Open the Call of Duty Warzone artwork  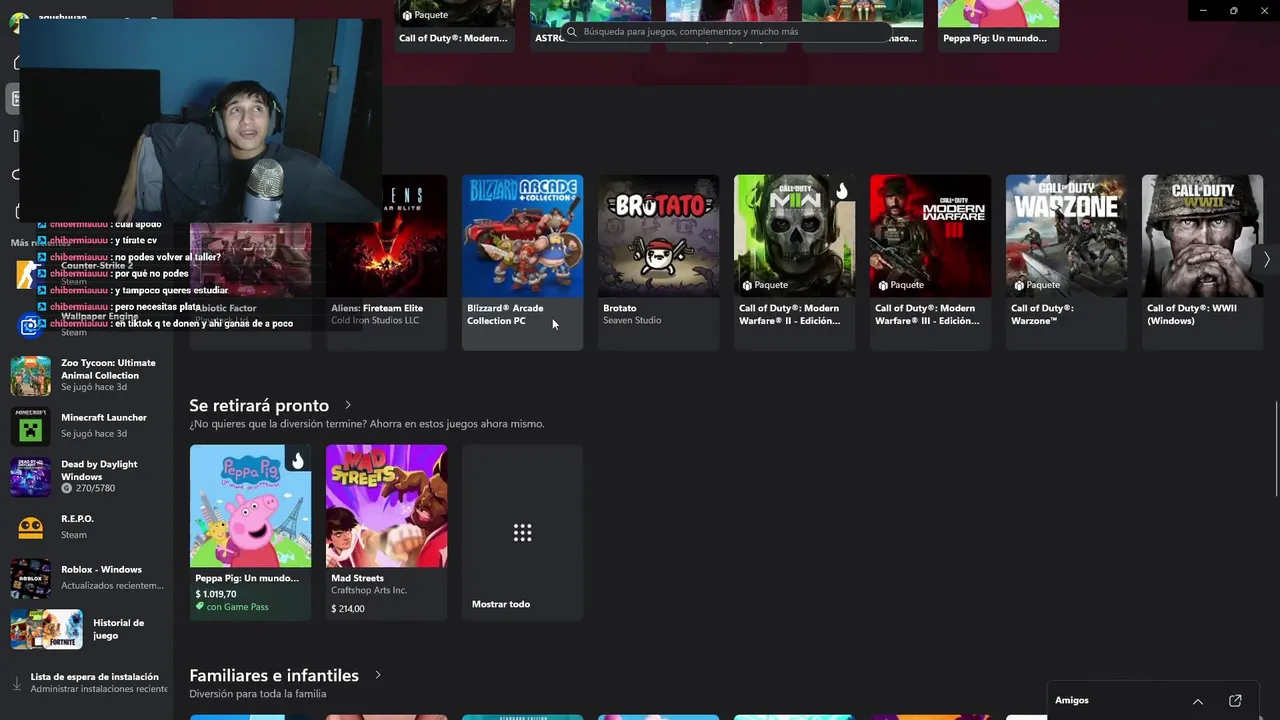click(1066, 236)
